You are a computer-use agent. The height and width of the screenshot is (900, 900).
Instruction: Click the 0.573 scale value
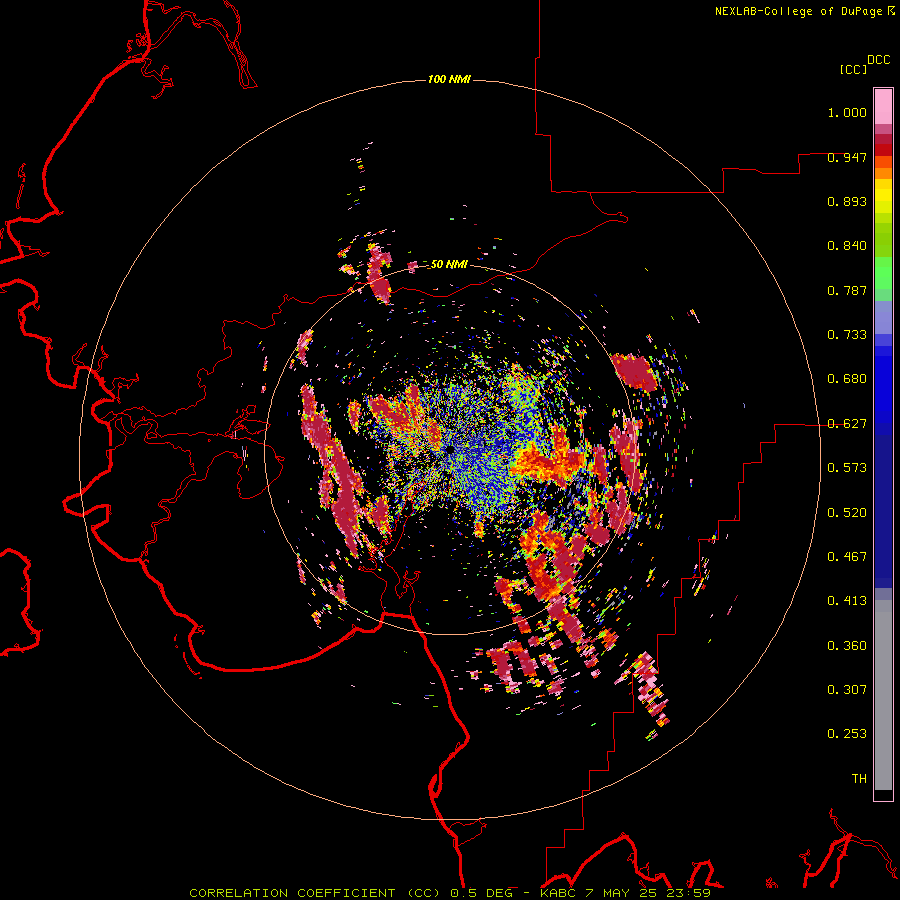pos(847,468)
